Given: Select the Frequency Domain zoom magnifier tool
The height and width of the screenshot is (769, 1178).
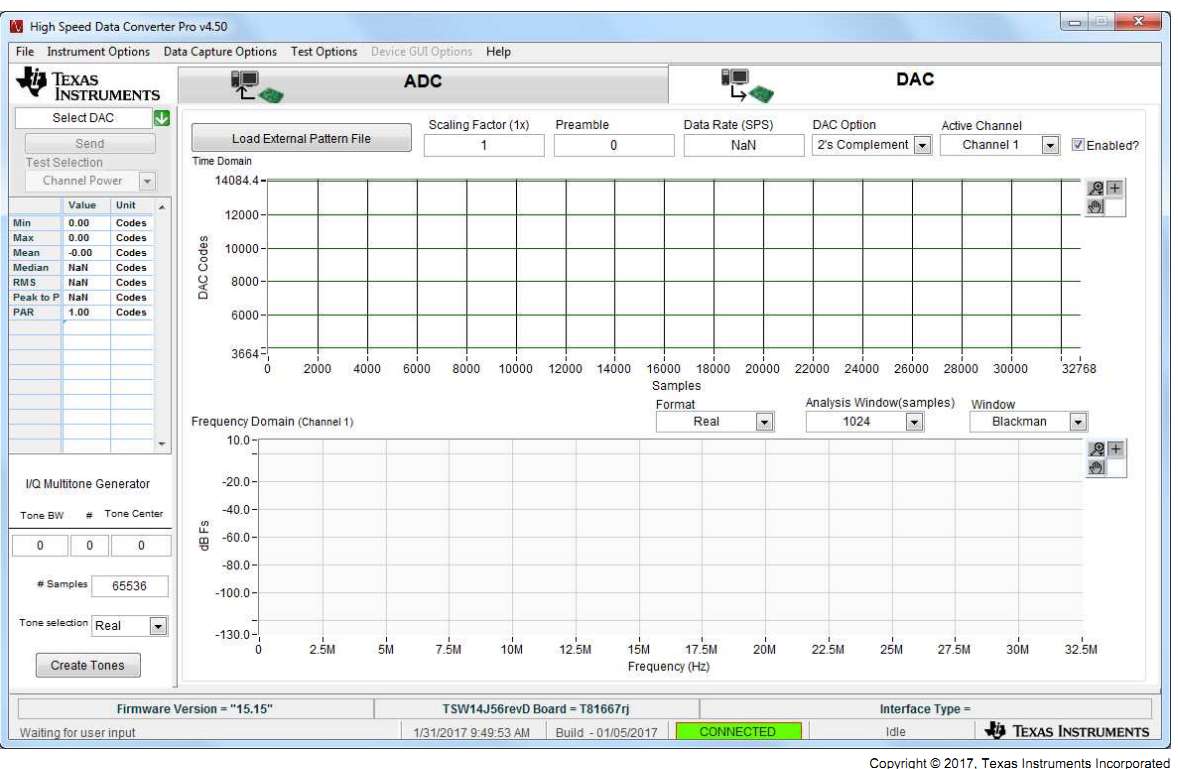Looking at the screenshot, I should click(1096, 450).
